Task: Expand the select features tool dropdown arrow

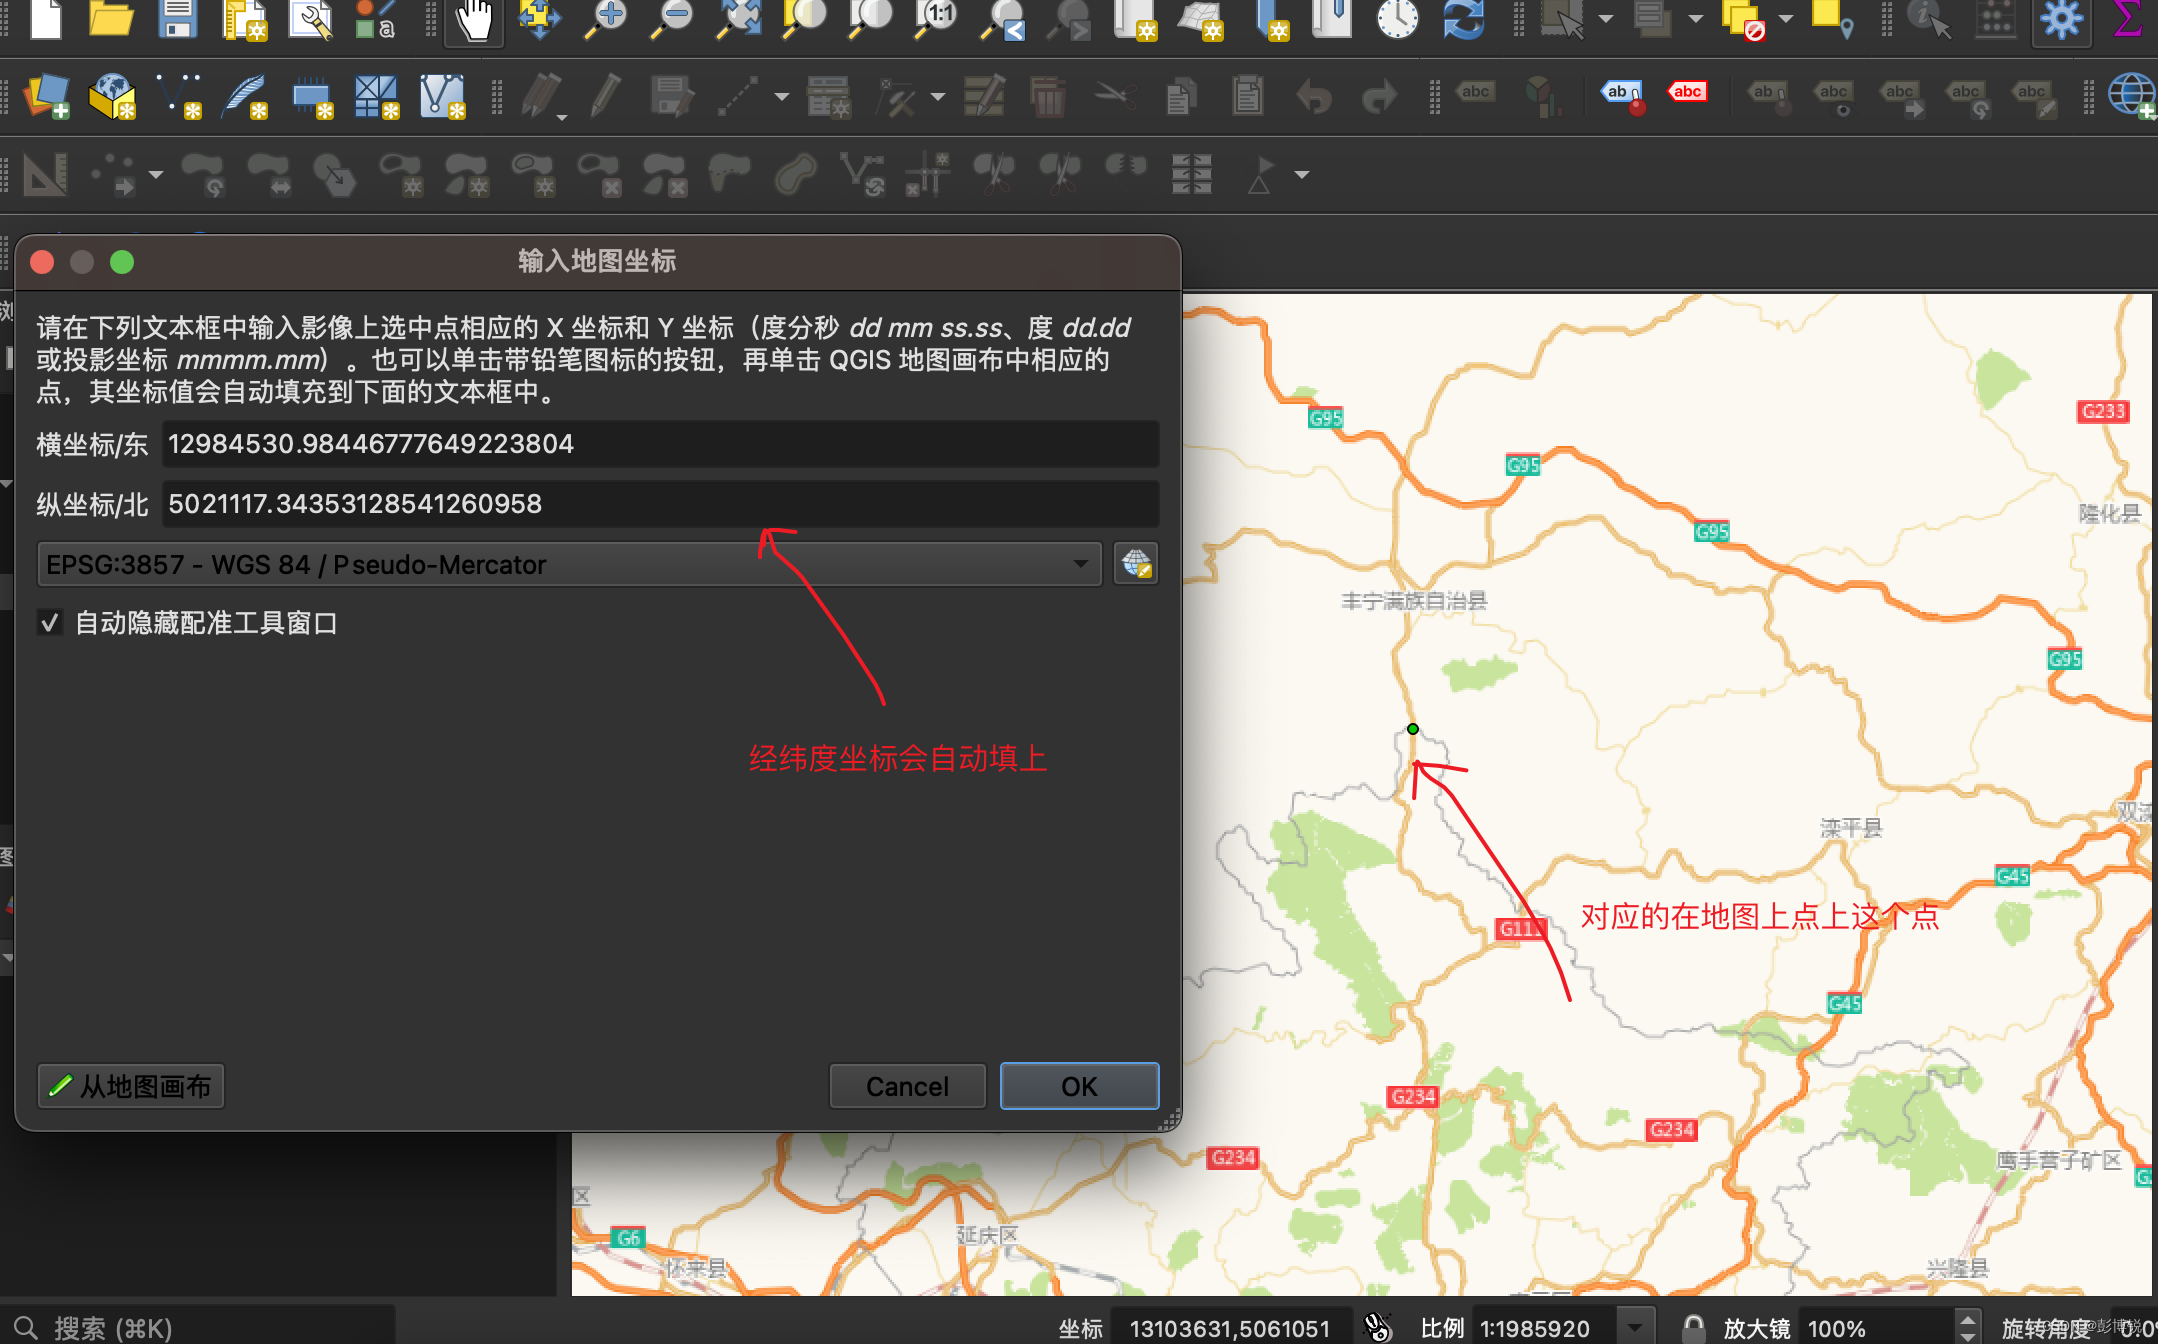Action: (1605, 19)
